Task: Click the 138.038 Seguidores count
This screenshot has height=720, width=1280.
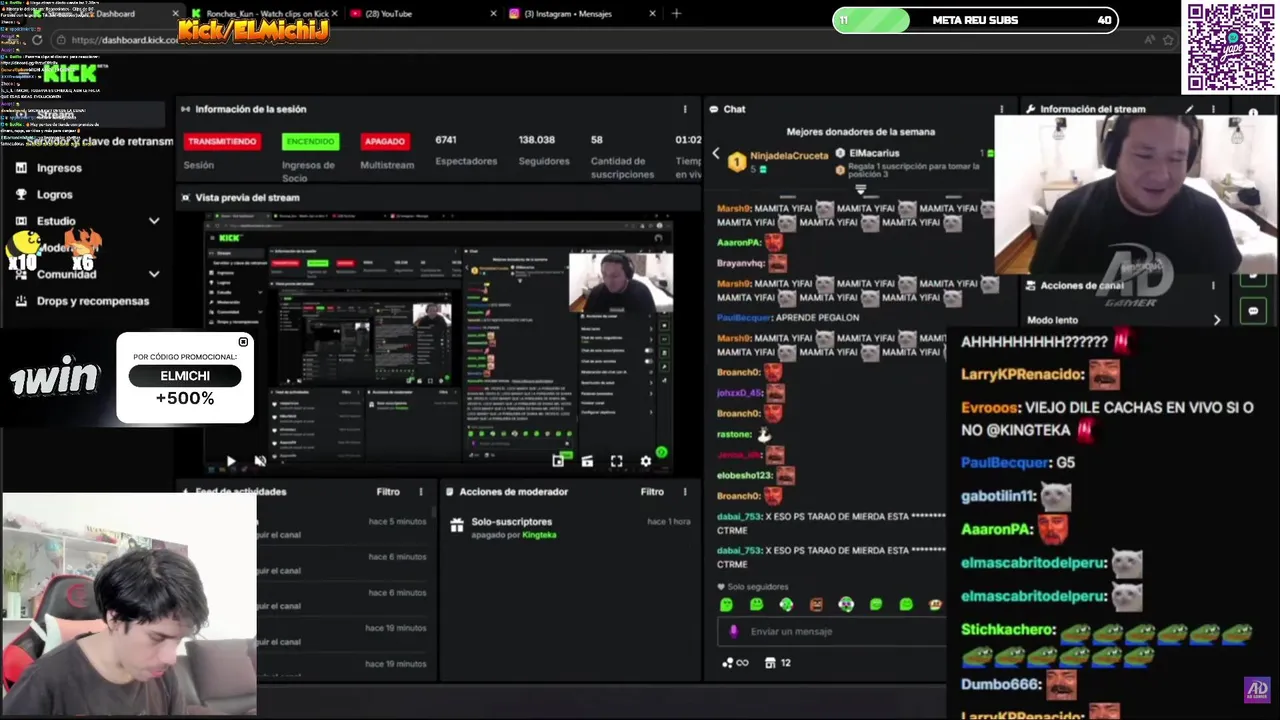Action: point(537,140)
